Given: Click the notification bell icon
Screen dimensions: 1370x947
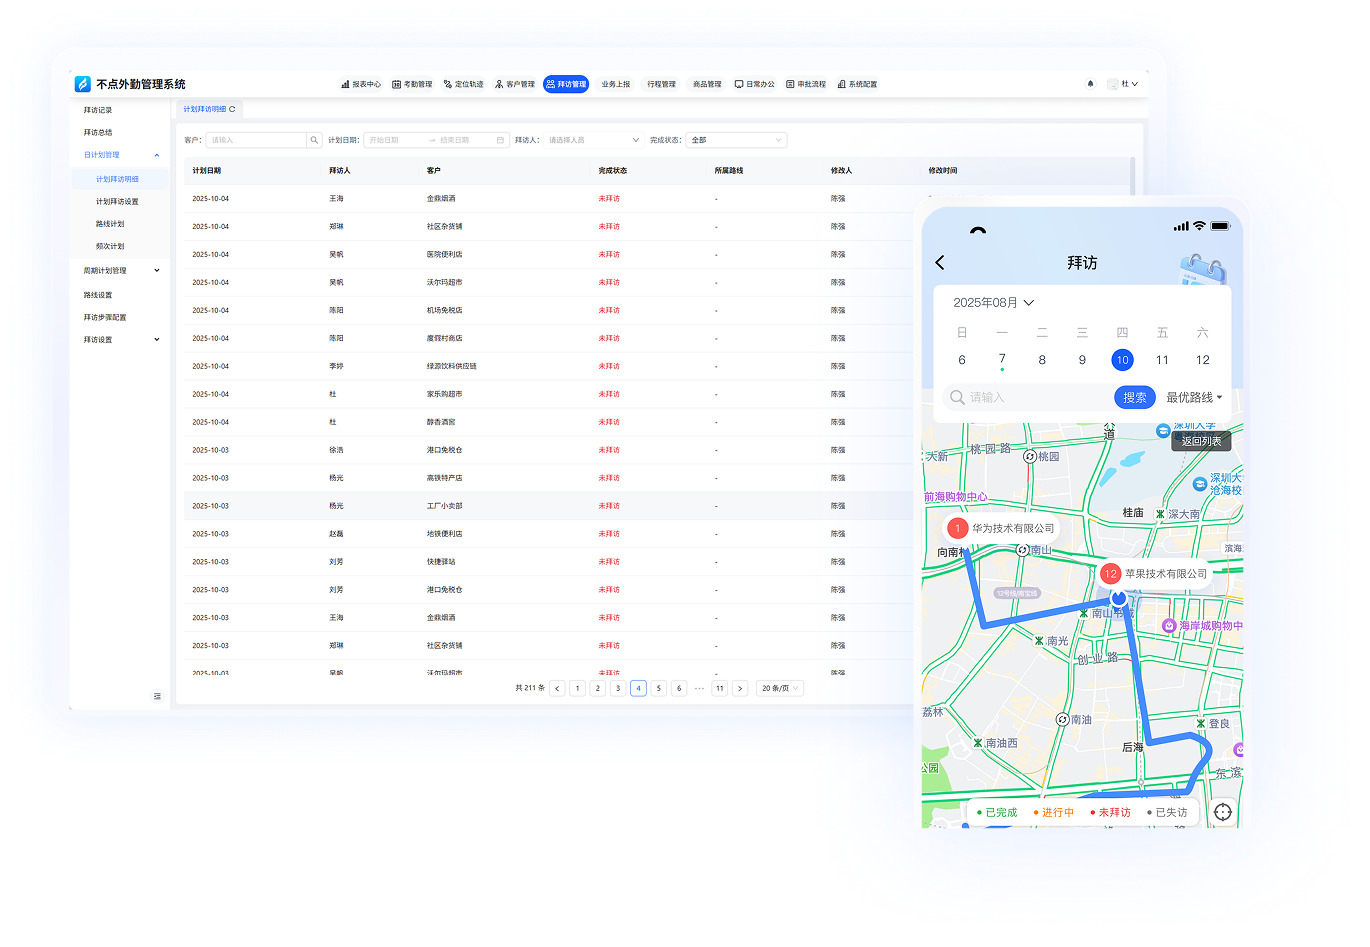Looking at the screenshot, I should click(1090, 84).
